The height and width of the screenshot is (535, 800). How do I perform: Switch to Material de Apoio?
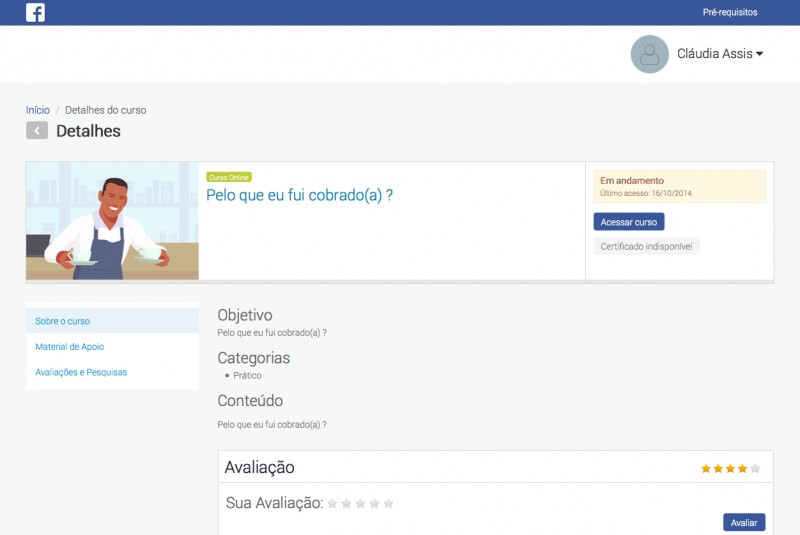click(70, 347)
